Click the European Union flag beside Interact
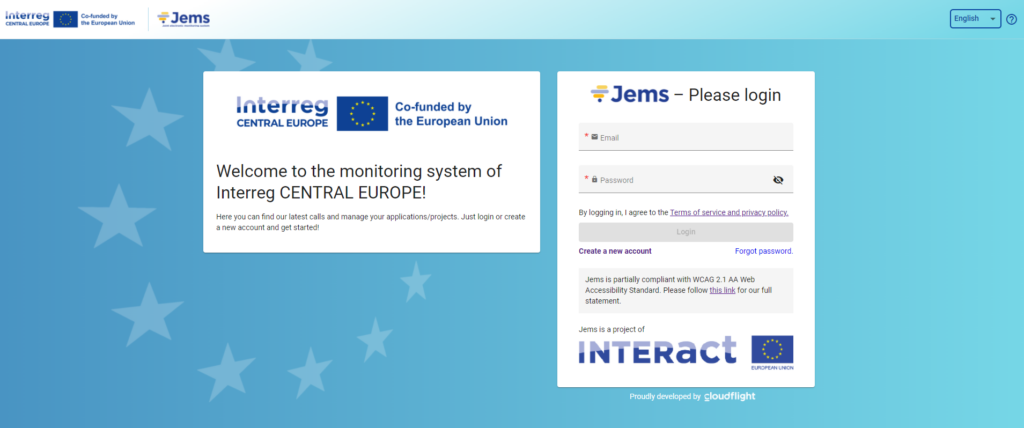Image resolution: width=1024 pixels, height=428 pixels. click(772, 353)
